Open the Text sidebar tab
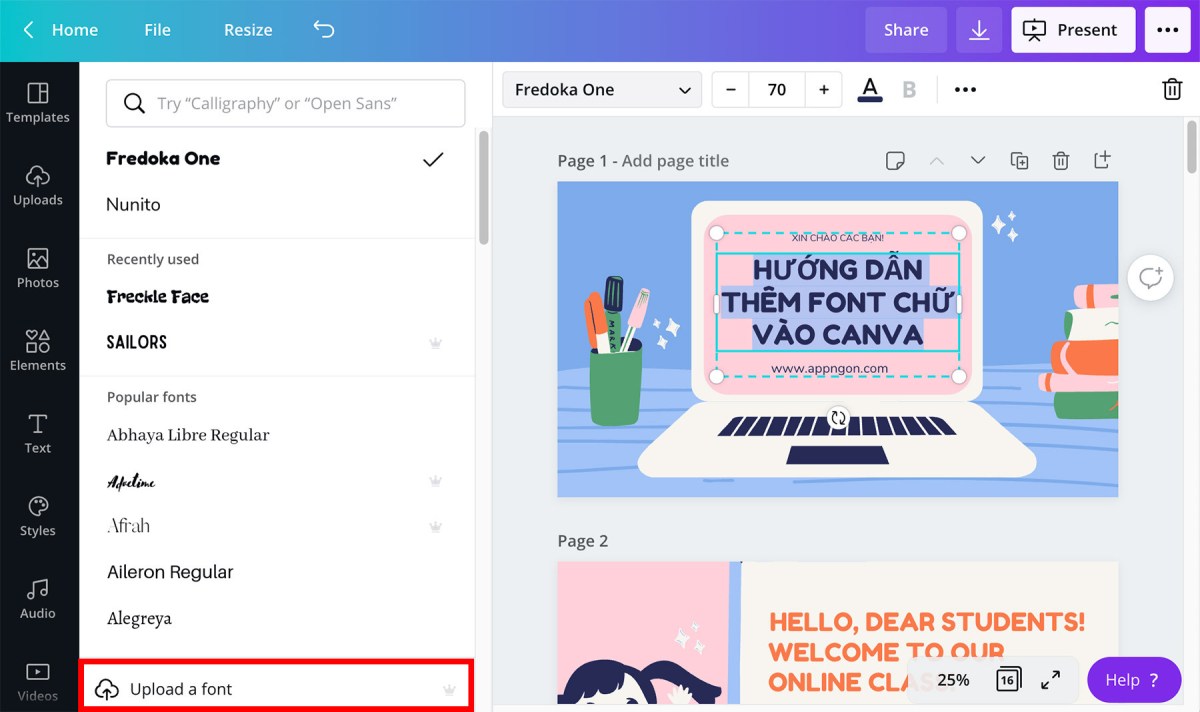This screenshot has width=1200, height=712. 38,434
